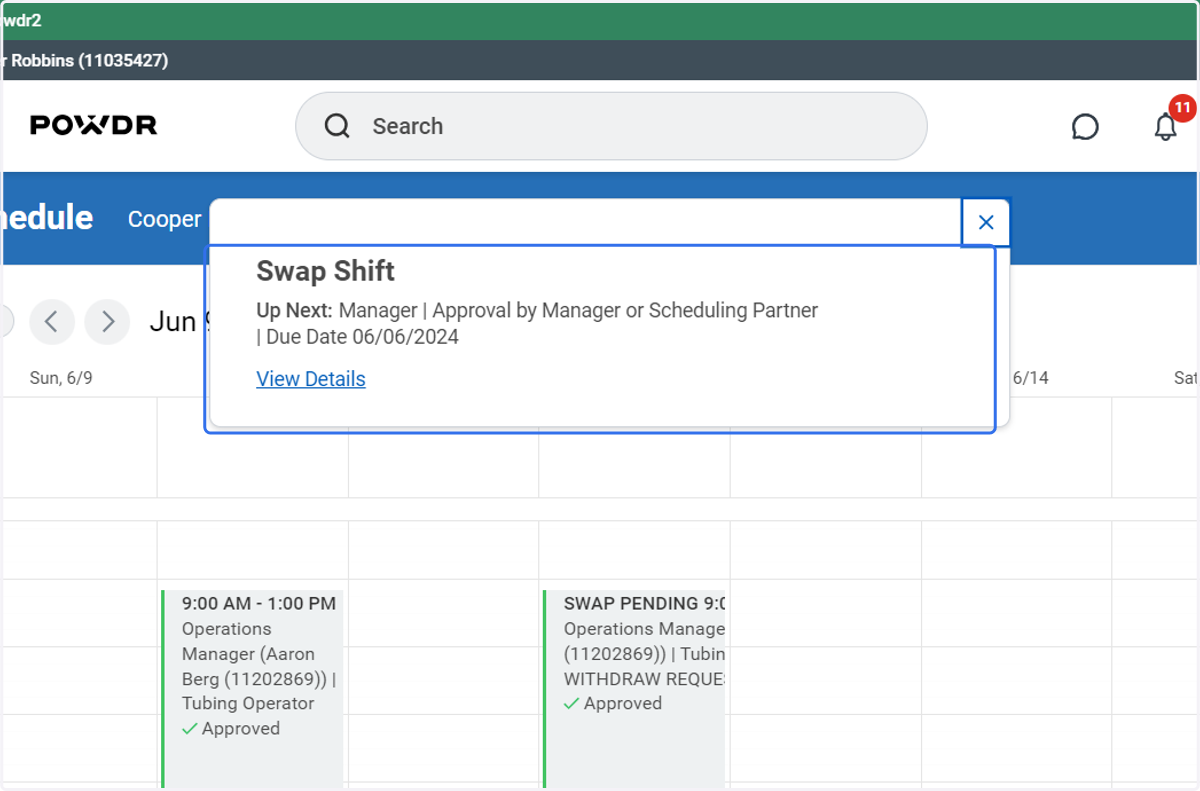Go to next week arrow
This screenshot has height=791, width=1200.
point(108,322)
